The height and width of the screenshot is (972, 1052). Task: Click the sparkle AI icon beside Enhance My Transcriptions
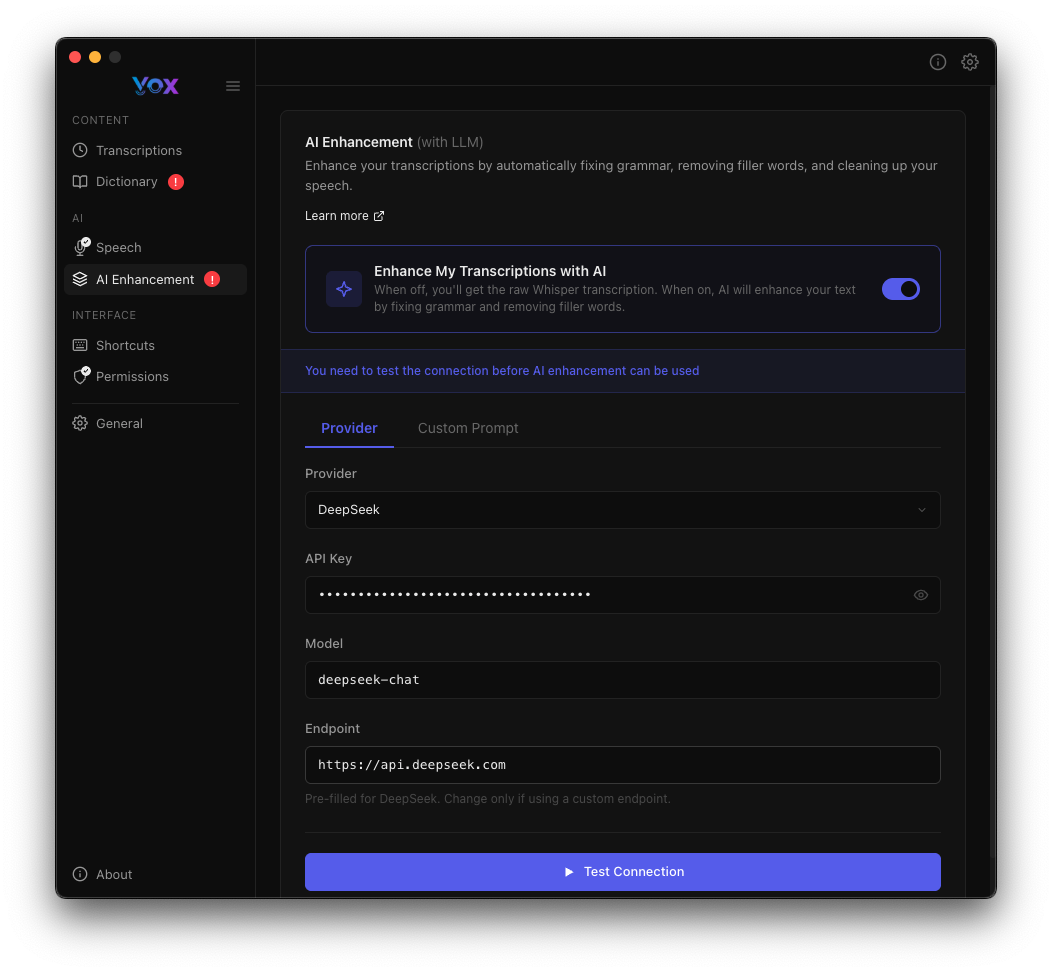343,289
